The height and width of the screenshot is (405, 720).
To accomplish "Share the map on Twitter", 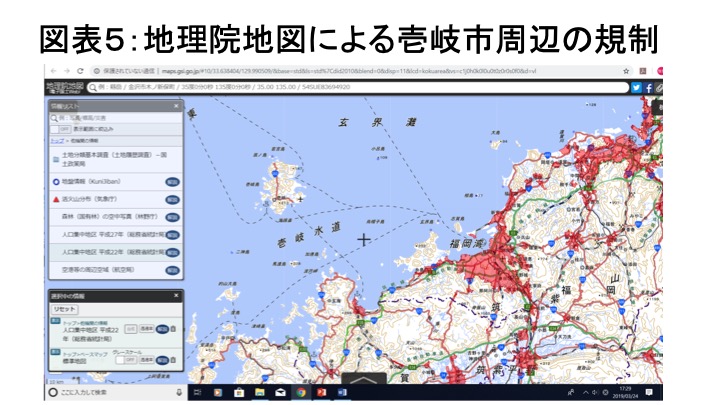I will pos(636,88).
